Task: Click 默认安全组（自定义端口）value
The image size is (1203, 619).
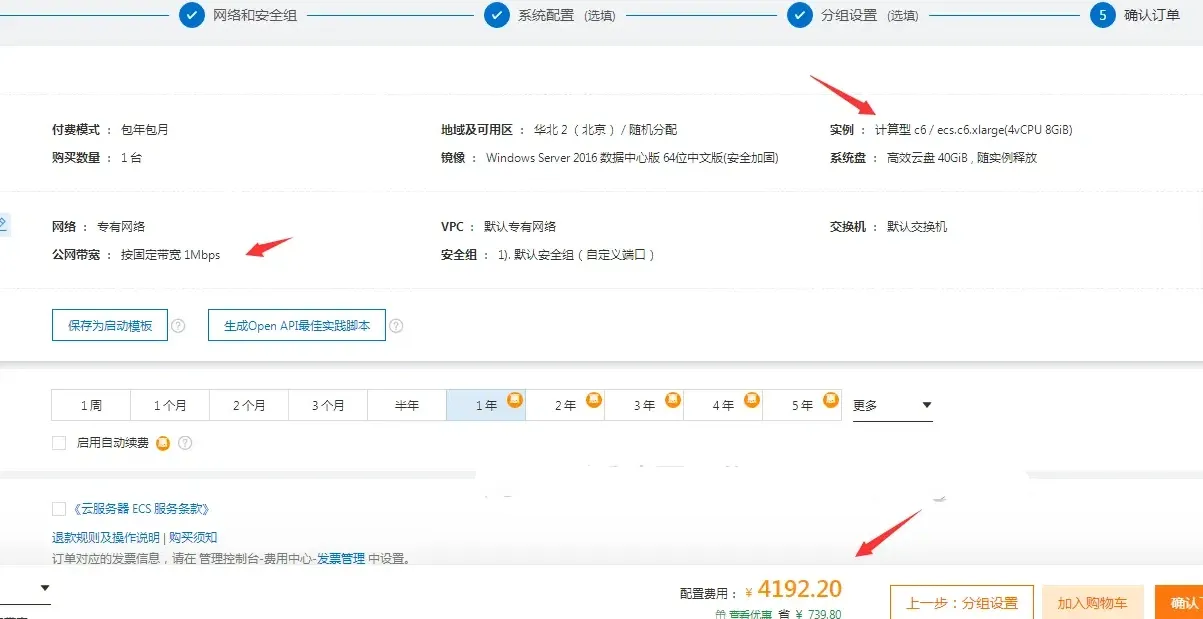Action: (576, 255)
